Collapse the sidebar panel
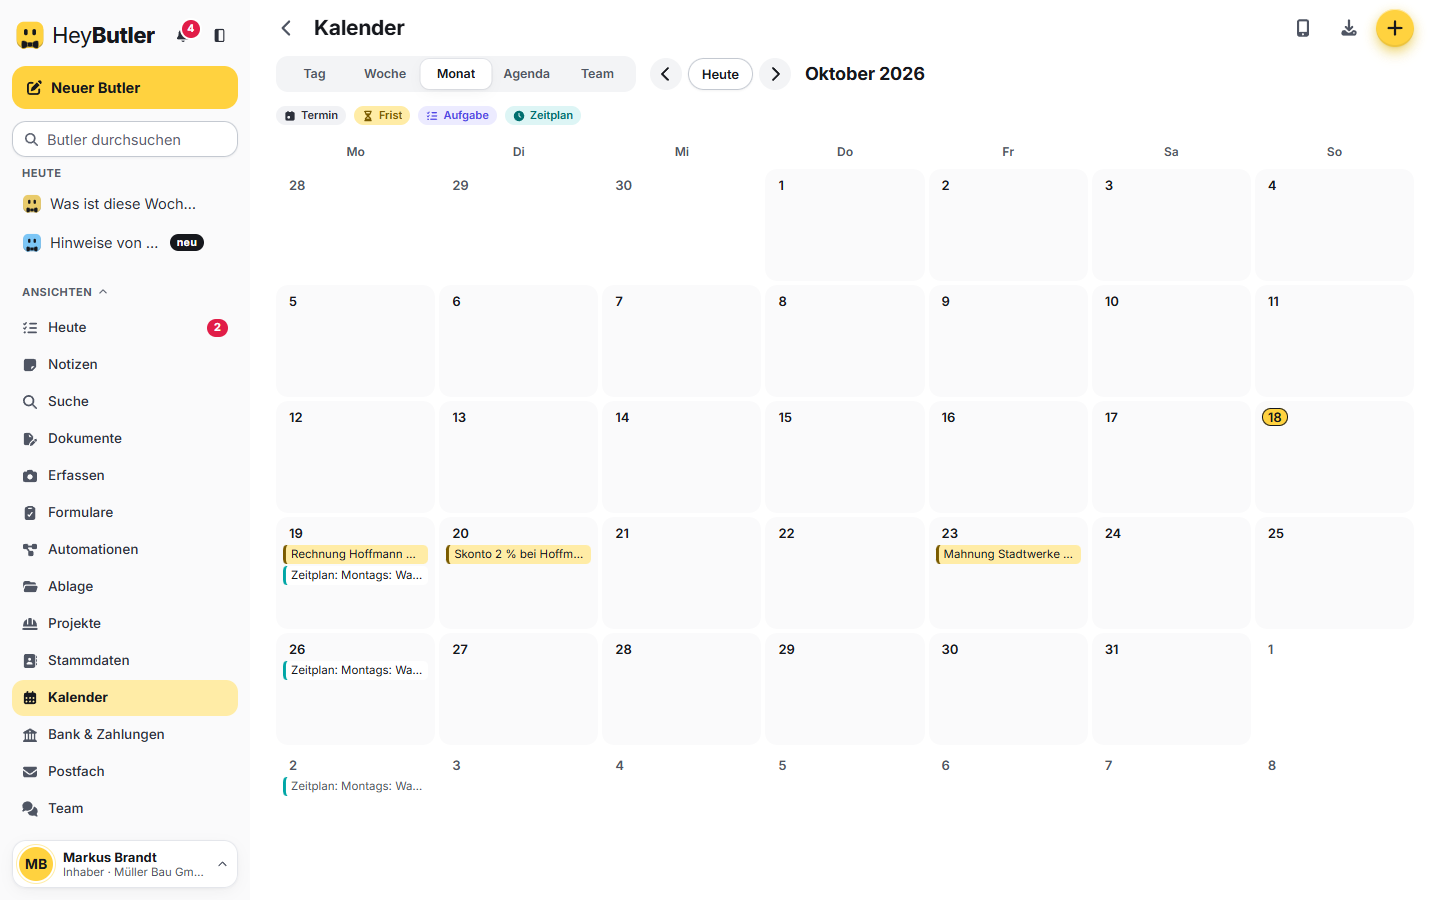 point(220,35)
